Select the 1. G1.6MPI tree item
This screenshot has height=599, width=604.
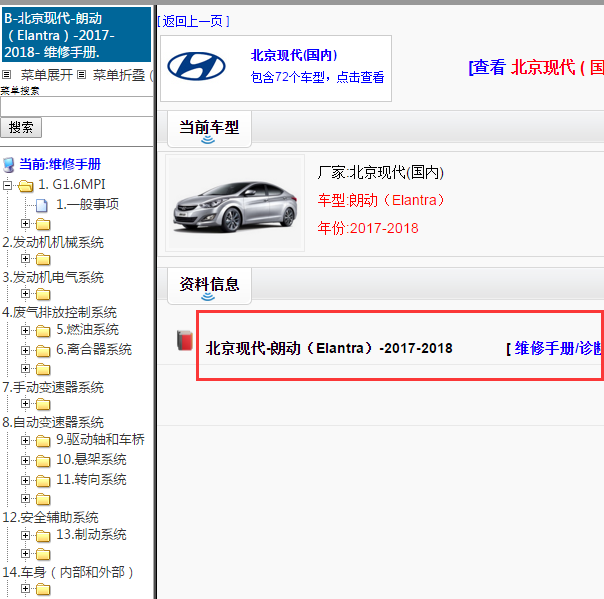coord(72,185)
